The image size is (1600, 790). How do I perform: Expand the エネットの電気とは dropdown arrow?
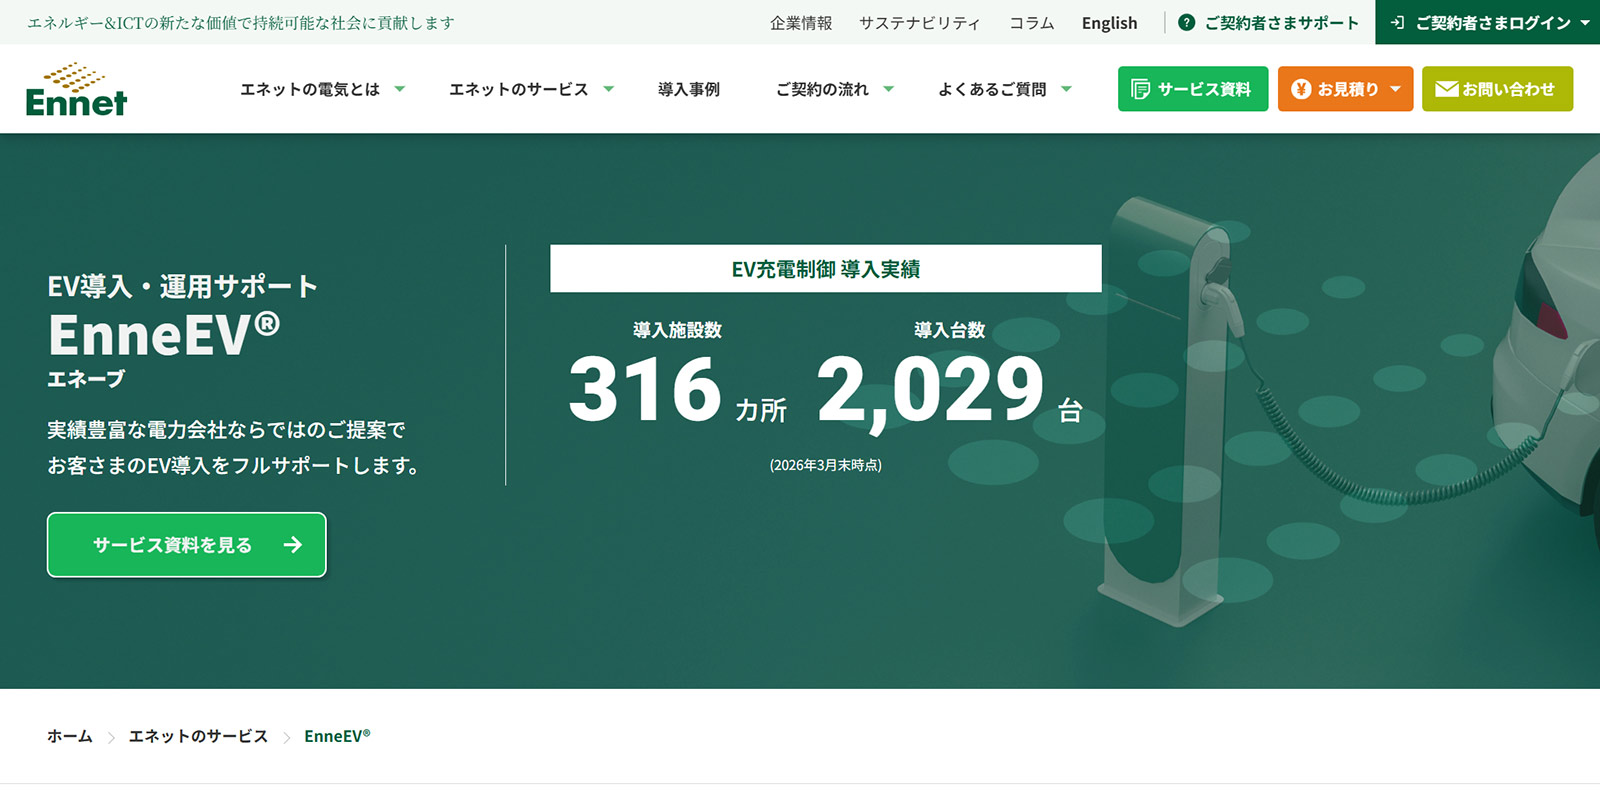point(400,89)
